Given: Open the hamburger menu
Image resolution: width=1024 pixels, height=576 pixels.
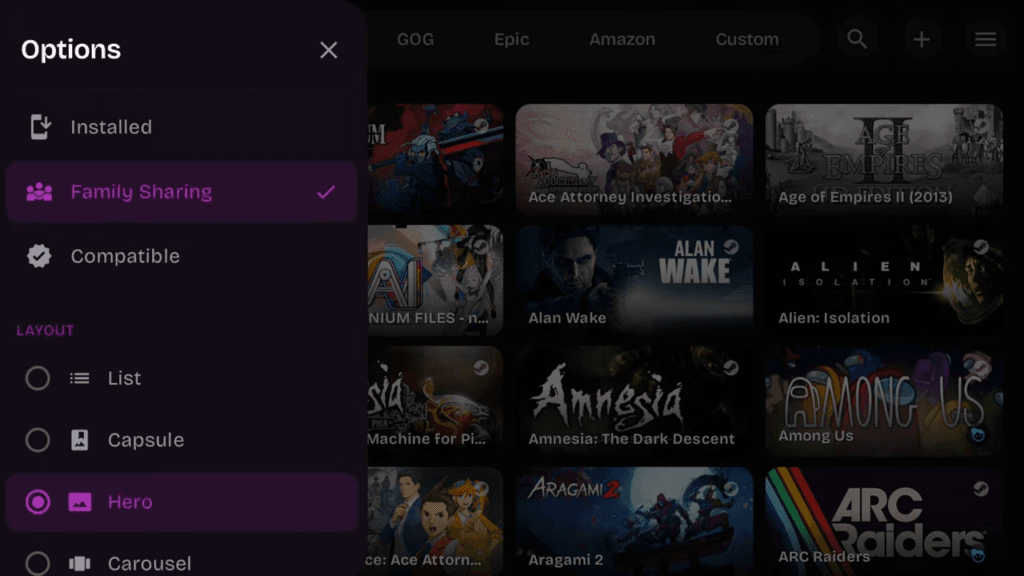Looking at the screenshot, I should 985,39.
